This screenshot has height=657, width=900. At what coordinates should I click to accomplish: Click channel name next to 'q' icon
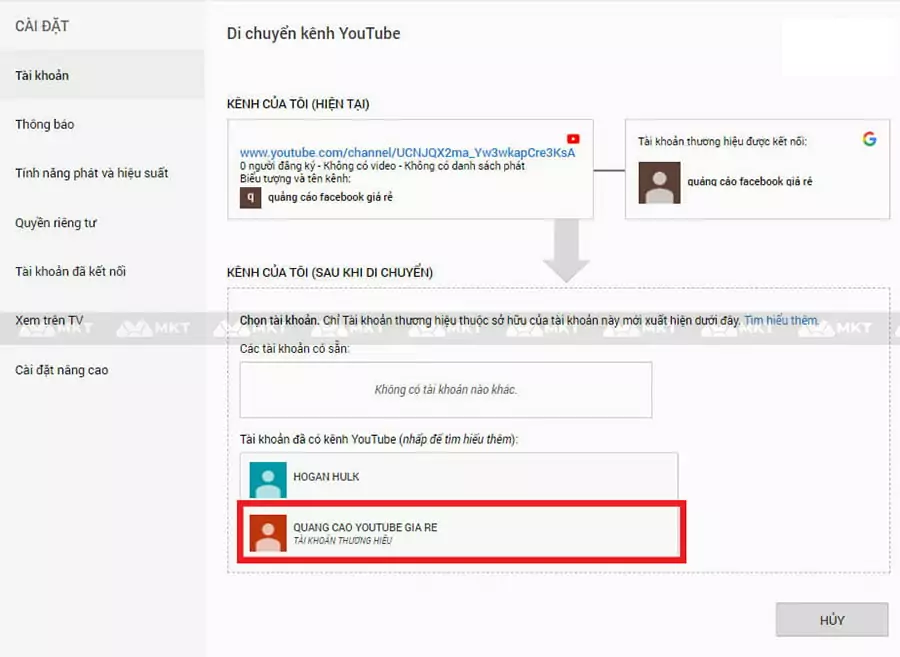point(330,197)
